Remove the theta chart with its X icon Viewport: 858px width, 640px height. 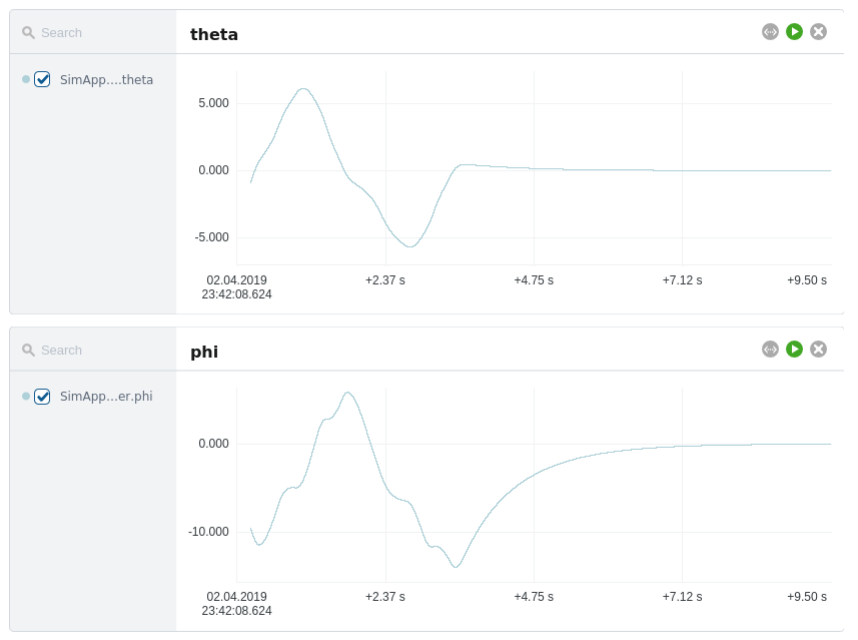818,32
